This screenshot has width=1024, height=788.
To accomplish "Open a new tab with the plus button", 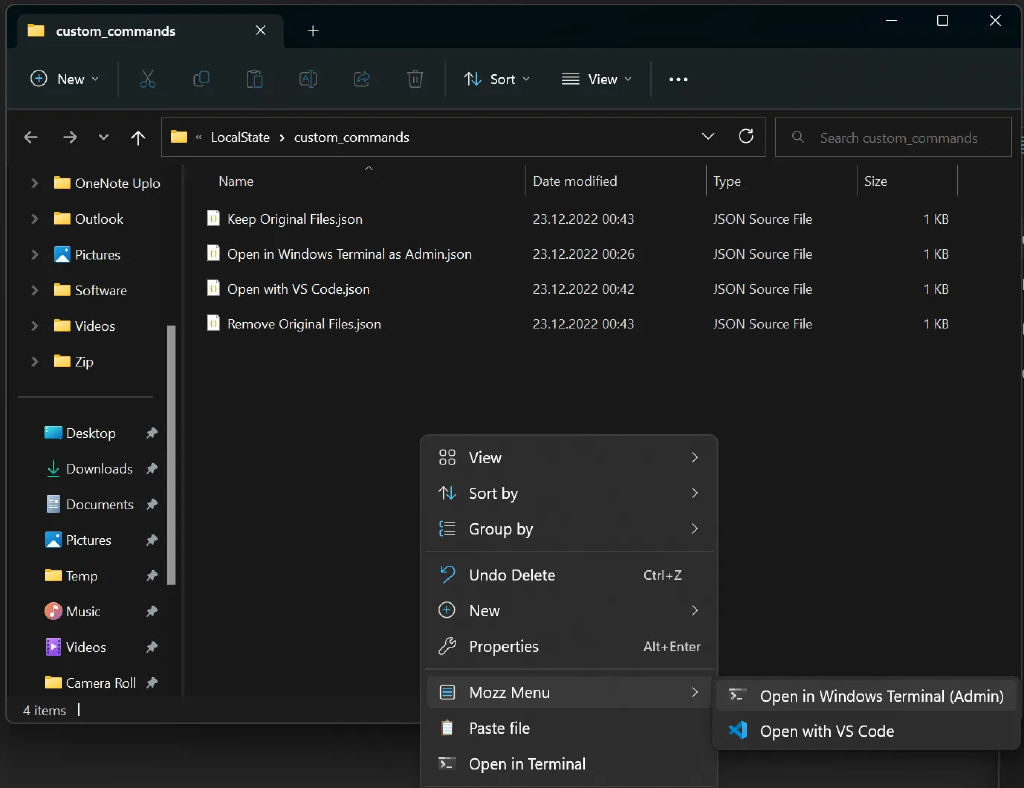I will click(313, 31).
